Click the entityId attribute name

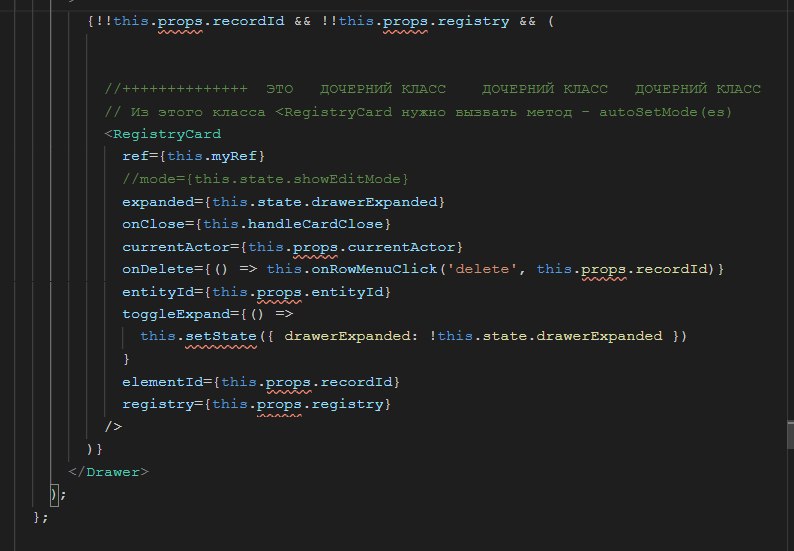click(x=158, y=292)
